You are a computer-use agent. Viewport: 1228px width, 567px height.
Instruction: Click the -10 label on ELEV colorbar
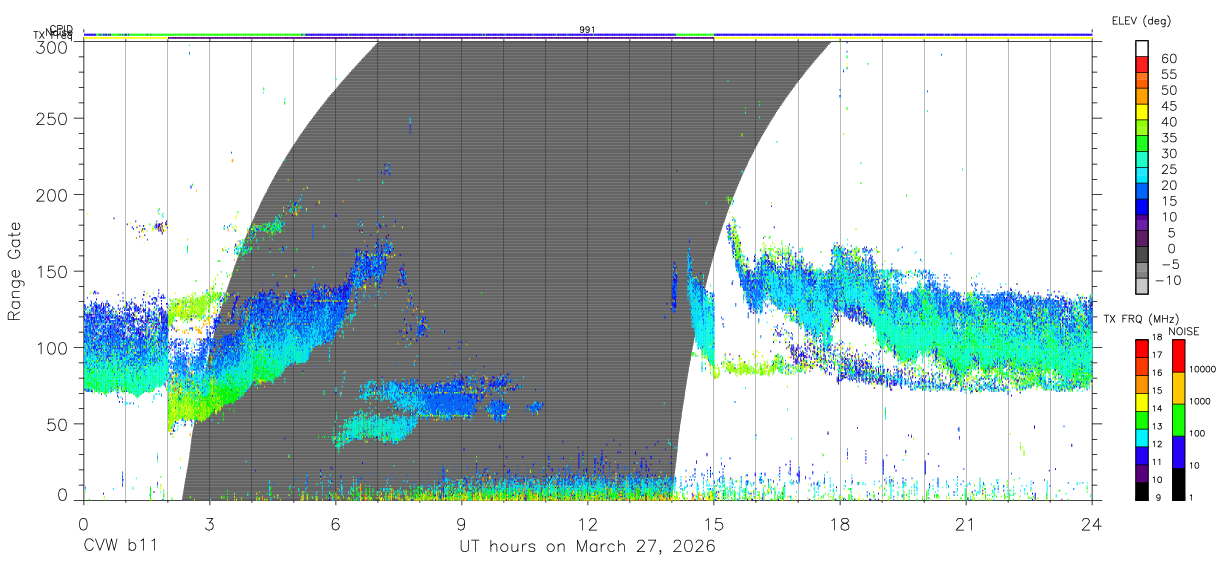pos(1168,280)
